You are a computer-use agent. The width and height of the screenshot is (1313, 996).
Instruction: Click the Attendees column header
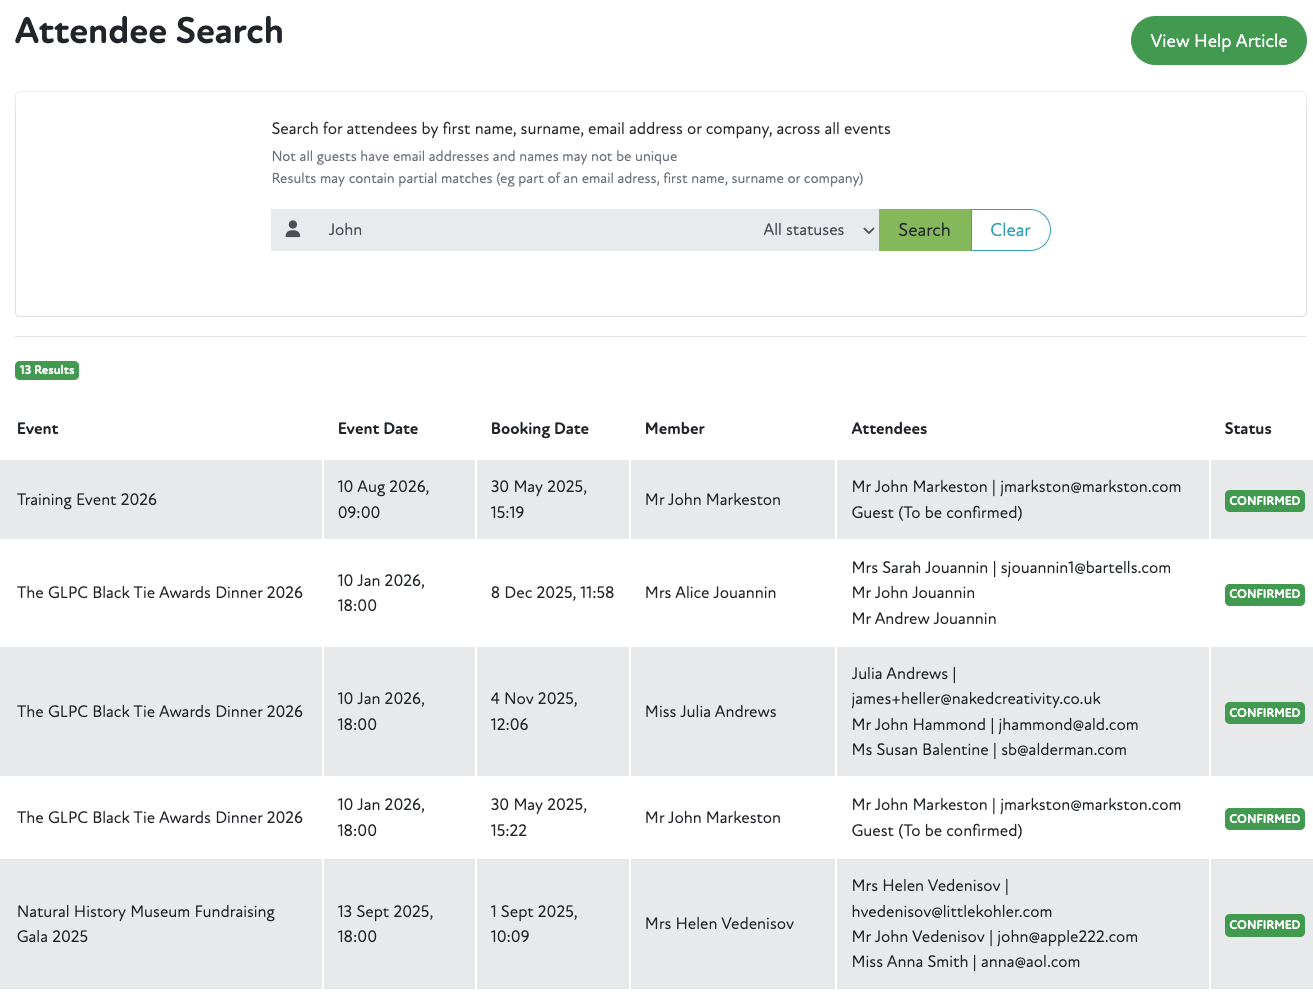click(x=888, y=428)
